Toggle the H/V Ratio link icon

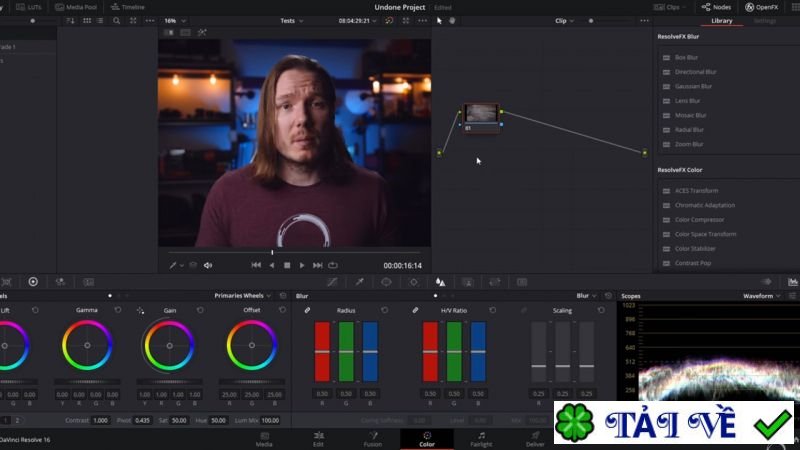click(x=415, y=310)
